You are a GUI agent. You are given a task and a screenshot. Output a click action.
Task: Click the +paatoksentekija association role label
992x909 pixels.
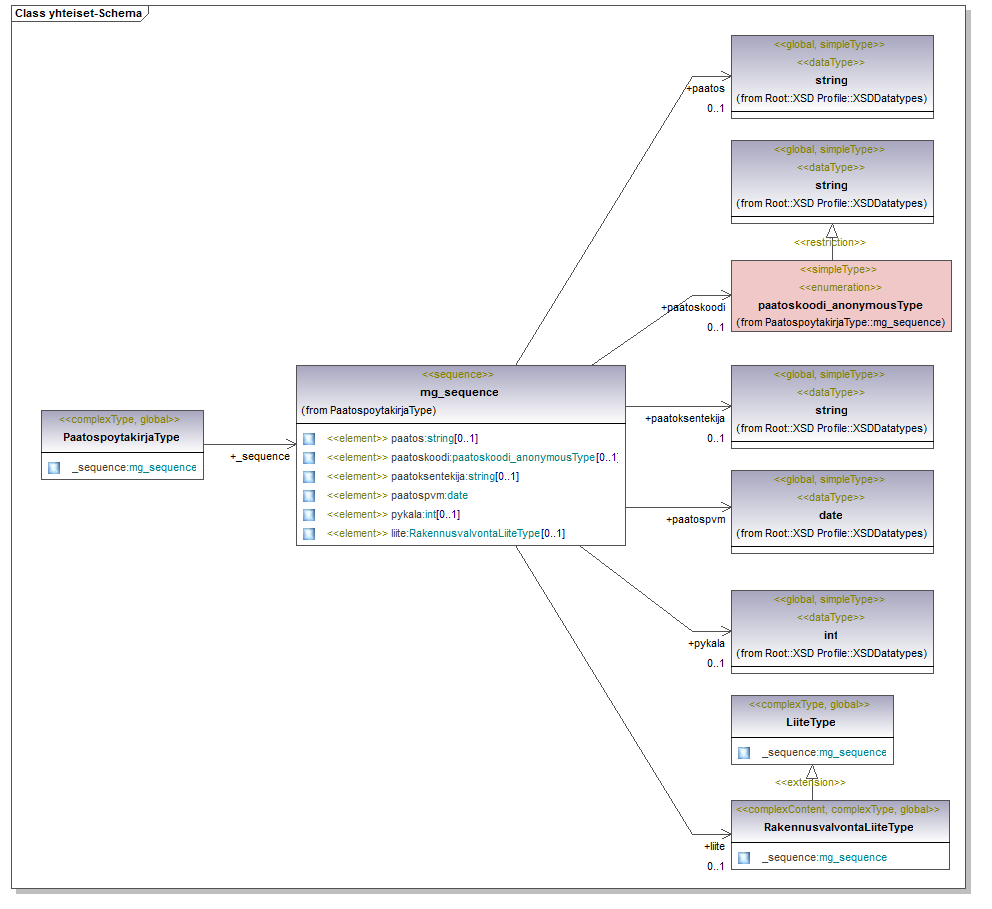point(684,418)
